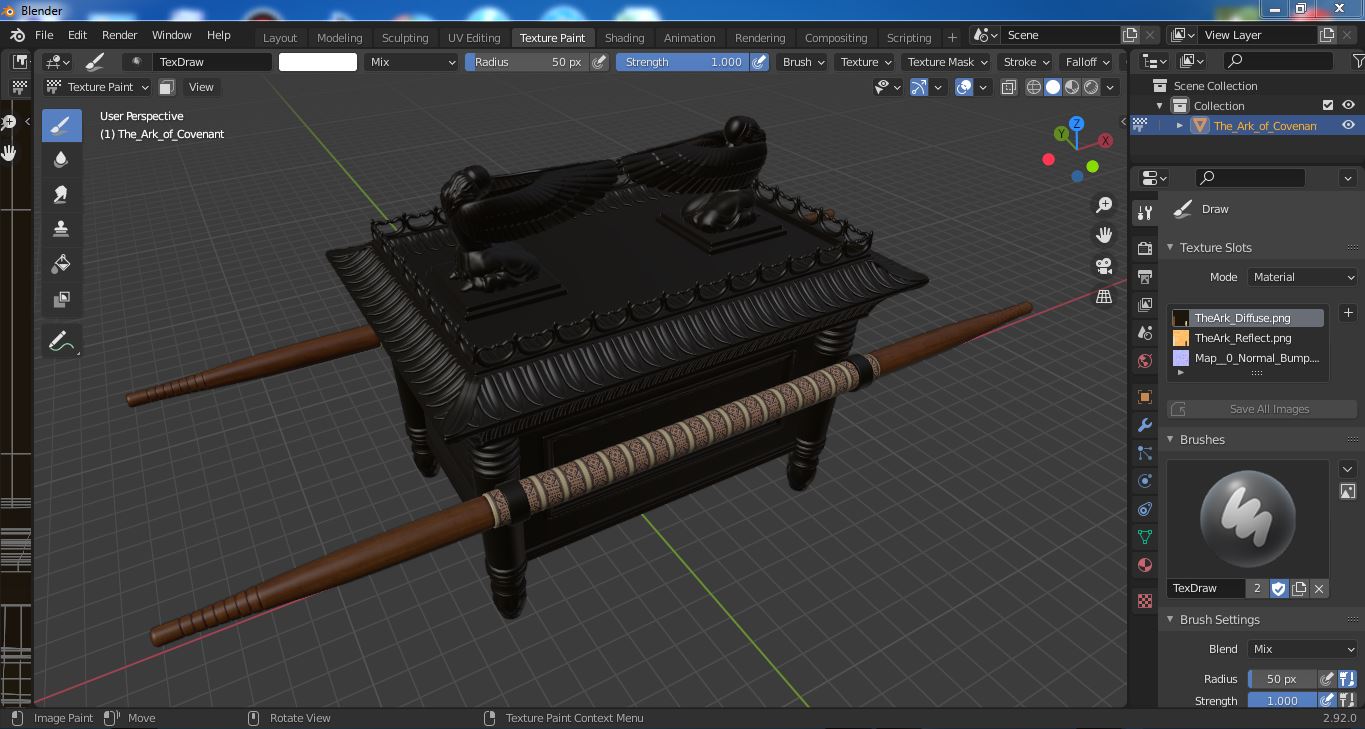Open Object properties orange square tab

[x=1145, y=397]
